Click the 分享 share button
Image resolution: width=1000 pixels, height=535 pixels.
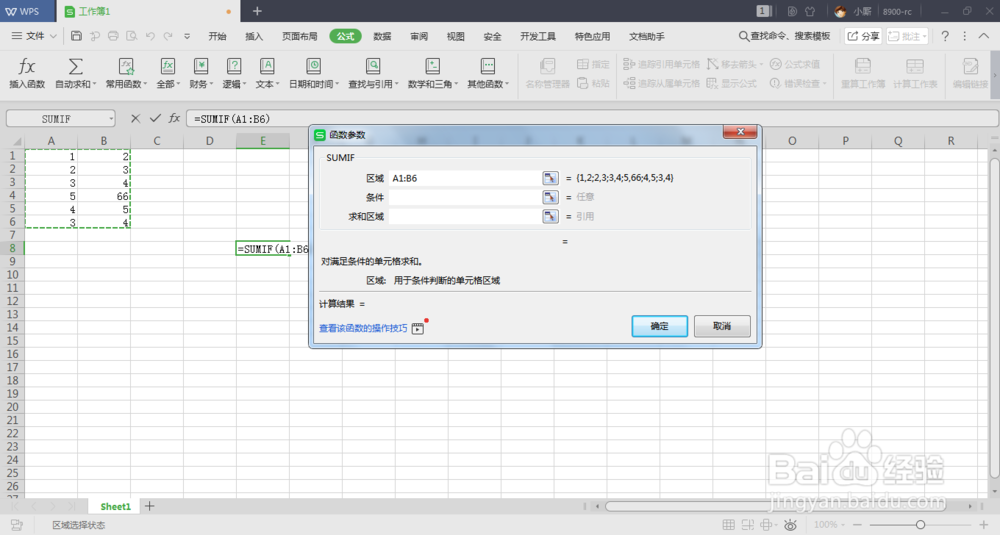863,36
